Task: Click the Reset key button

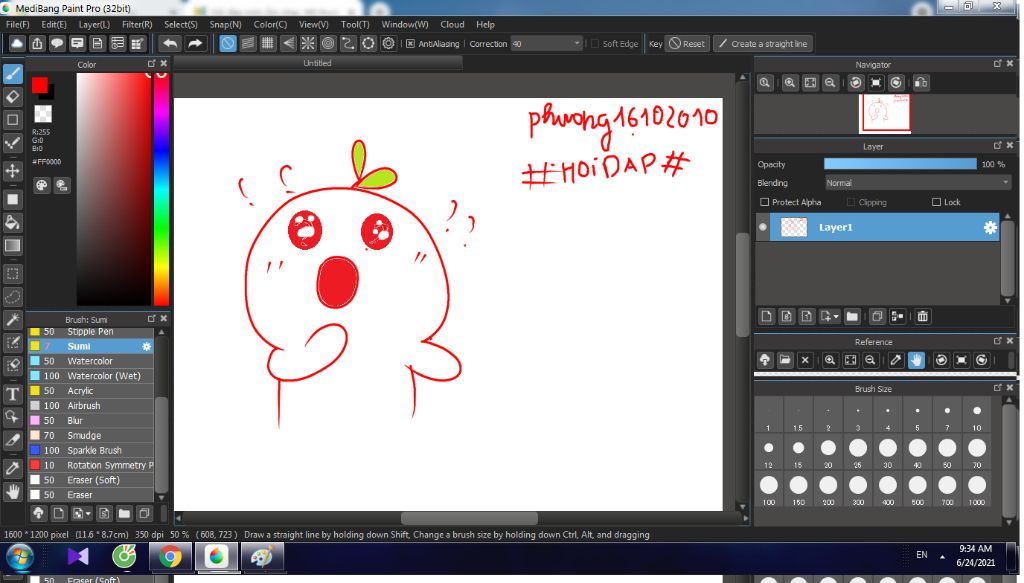Action: click(687, 44)
